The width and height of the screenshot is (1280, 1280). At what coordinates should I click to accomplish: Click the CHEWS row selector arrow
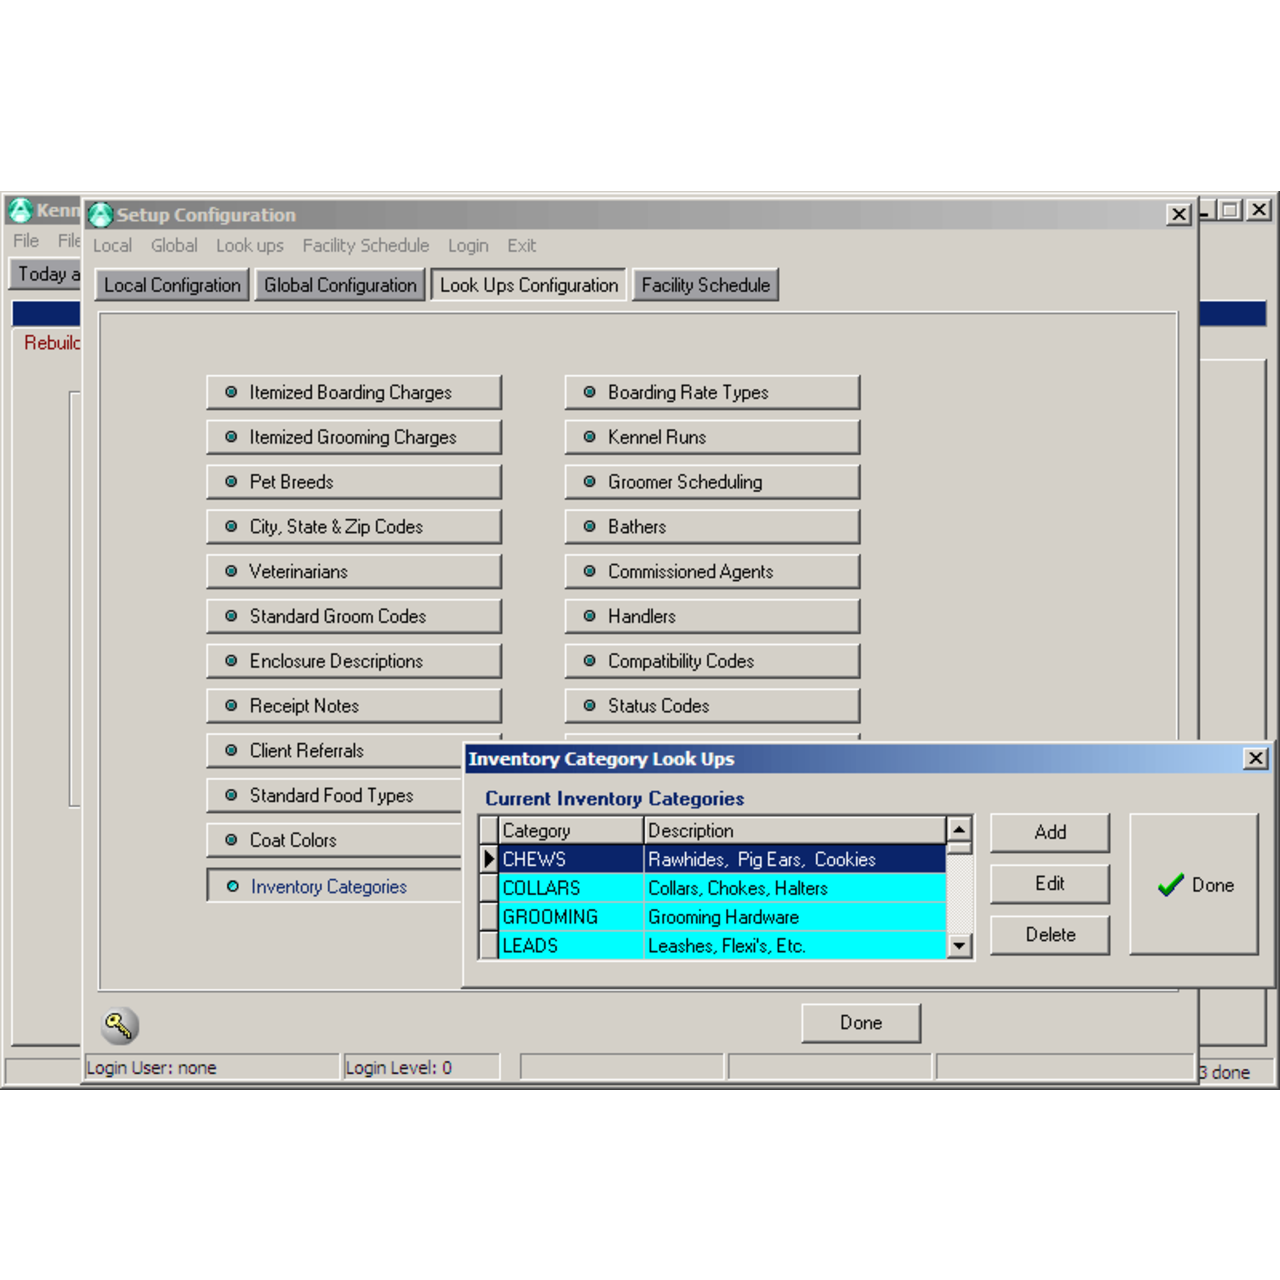(x=489, y=859)
